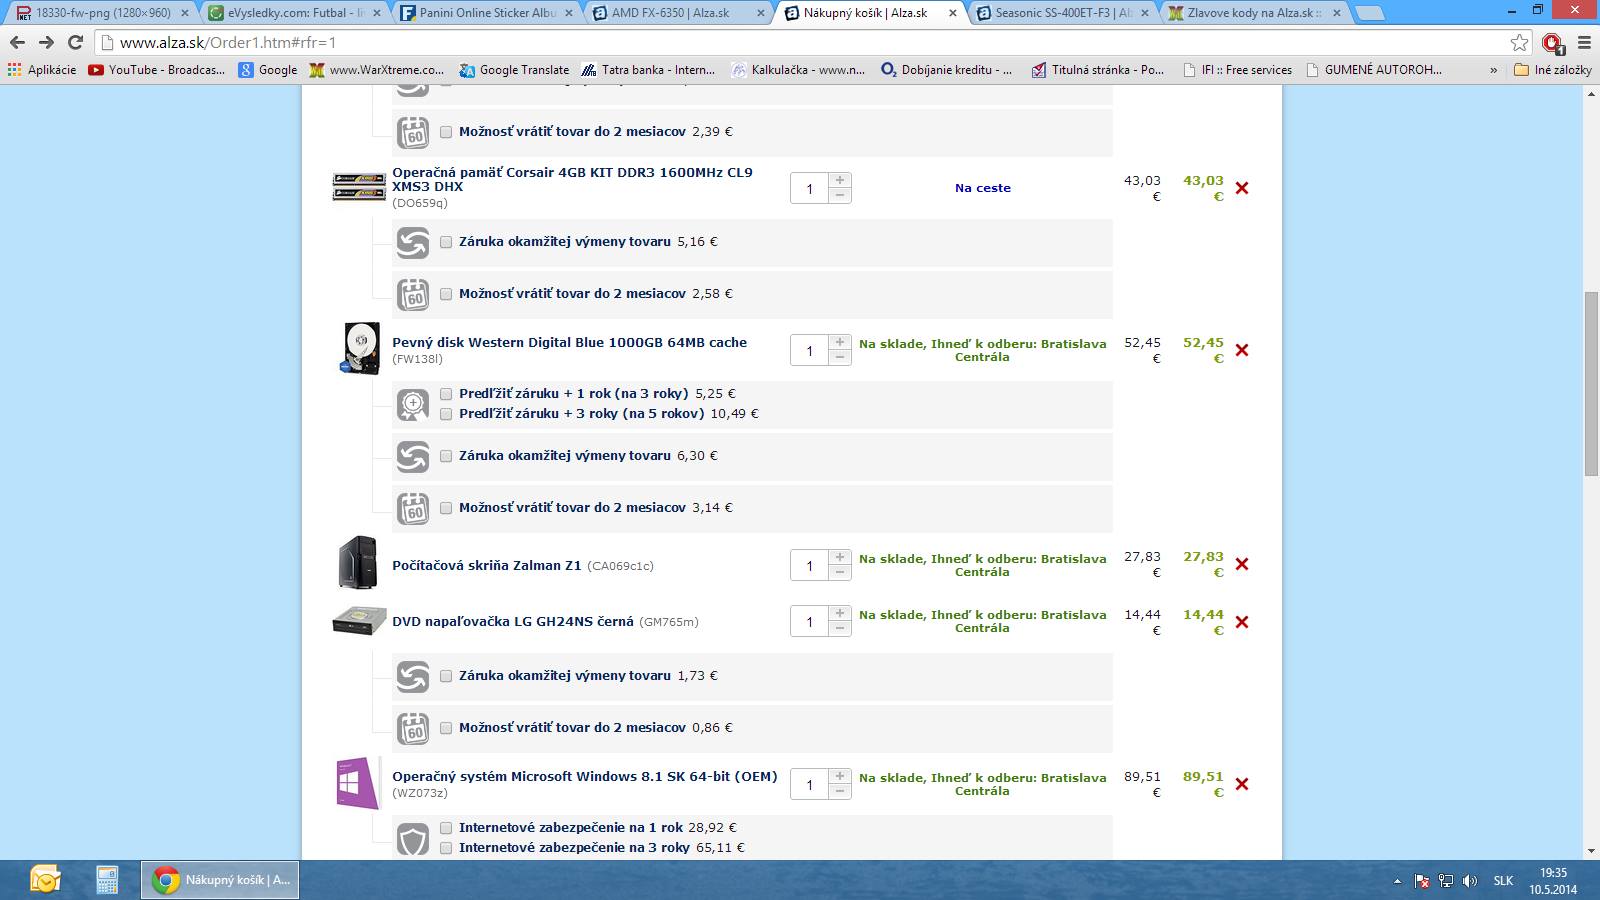The width and height of the screenshot is (1600, 900).
Task: Click the Windows 8.1 box thumbnail
Action: point(358,783)
